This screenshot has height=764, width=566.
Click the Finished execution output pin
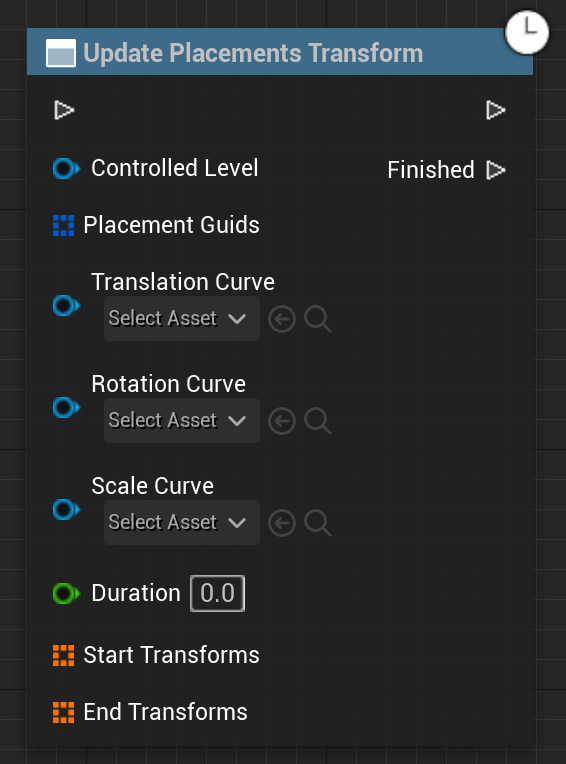click(x=496, y=170)
